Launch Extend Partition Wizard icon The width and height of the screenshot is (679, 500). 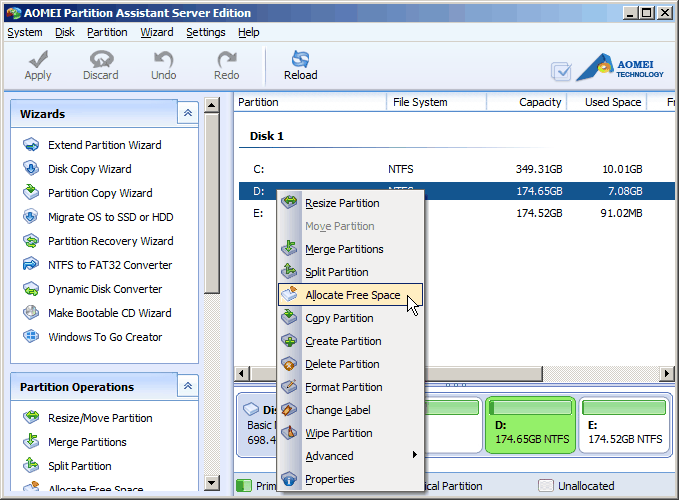click(x=31, y=145)
